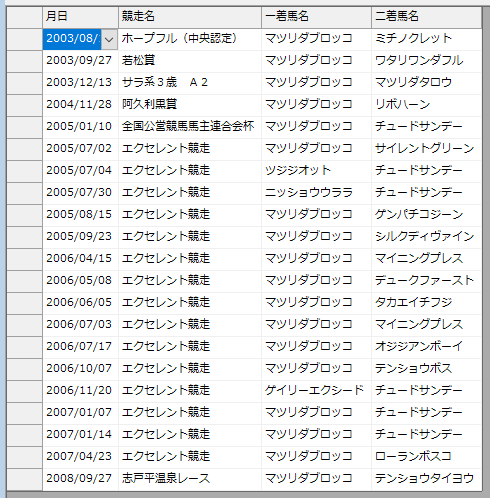The image size is (490, 498).
Task: Click the cell サラ系3歳 A2
Action: click(x=190, y=83)
